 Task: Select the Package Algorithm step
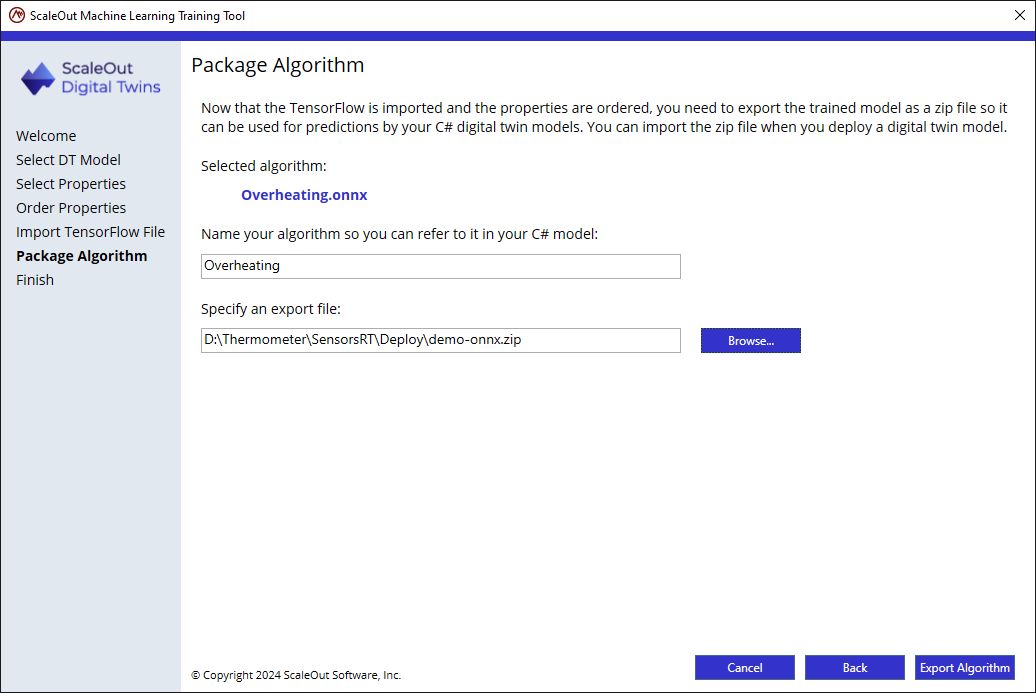[82, 256]
